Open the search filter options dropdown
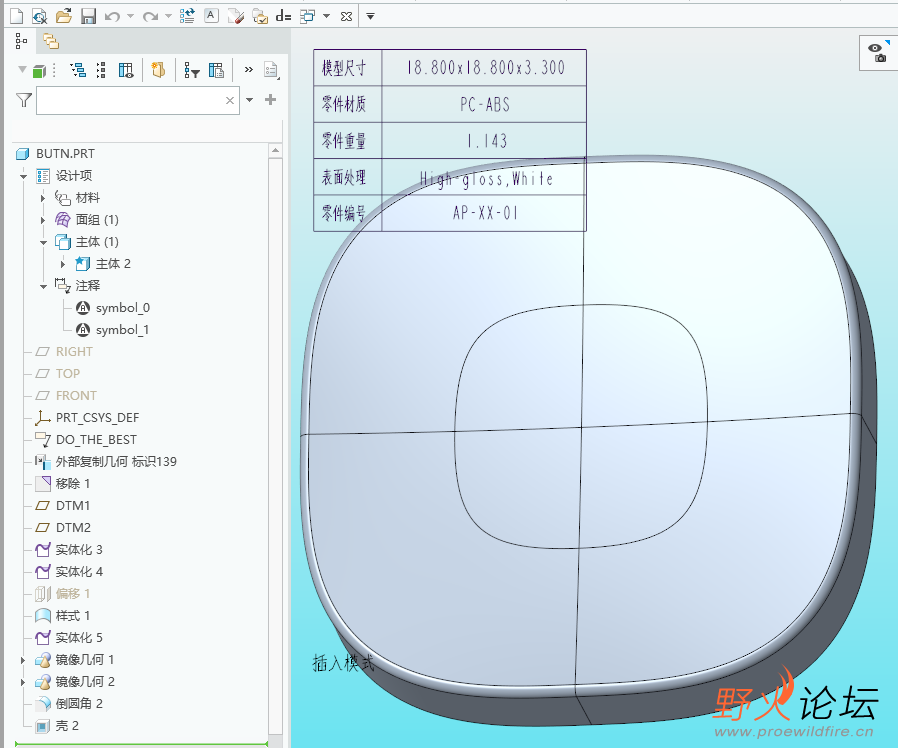 click(249, 100)
